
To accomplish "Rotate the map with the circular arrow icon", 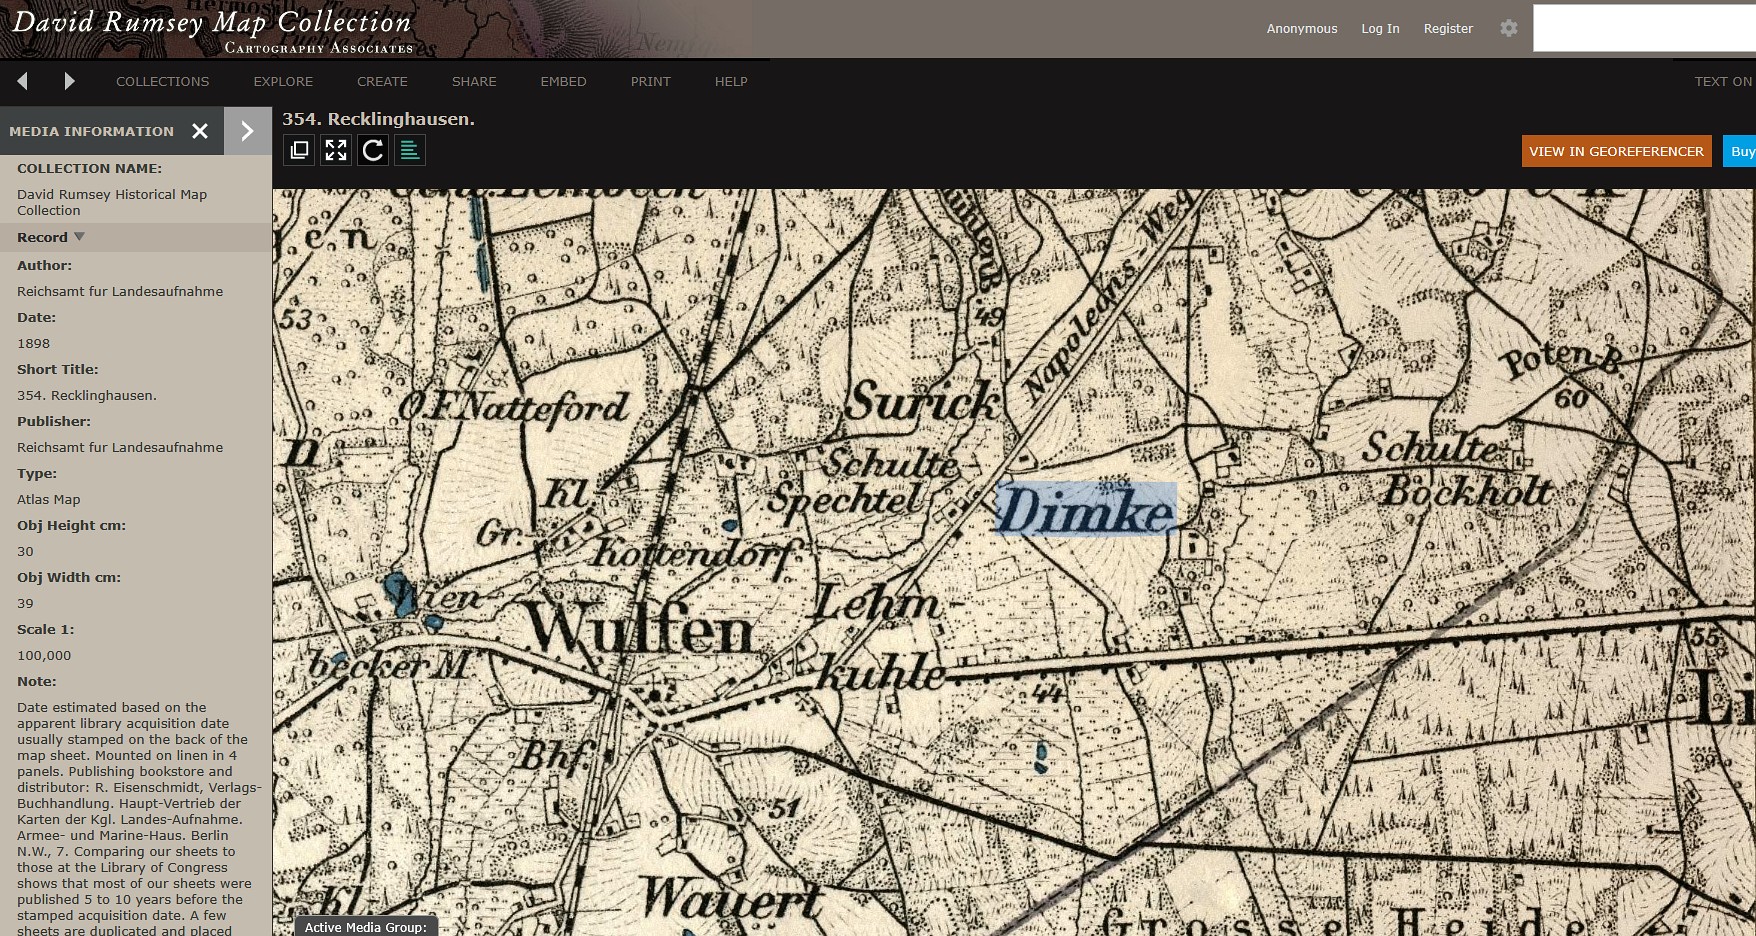I will pos(373,150).
